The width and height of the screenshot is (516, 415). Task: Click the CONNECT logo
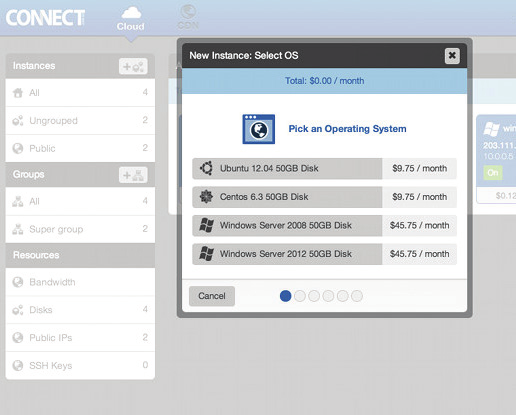[45, 18]
